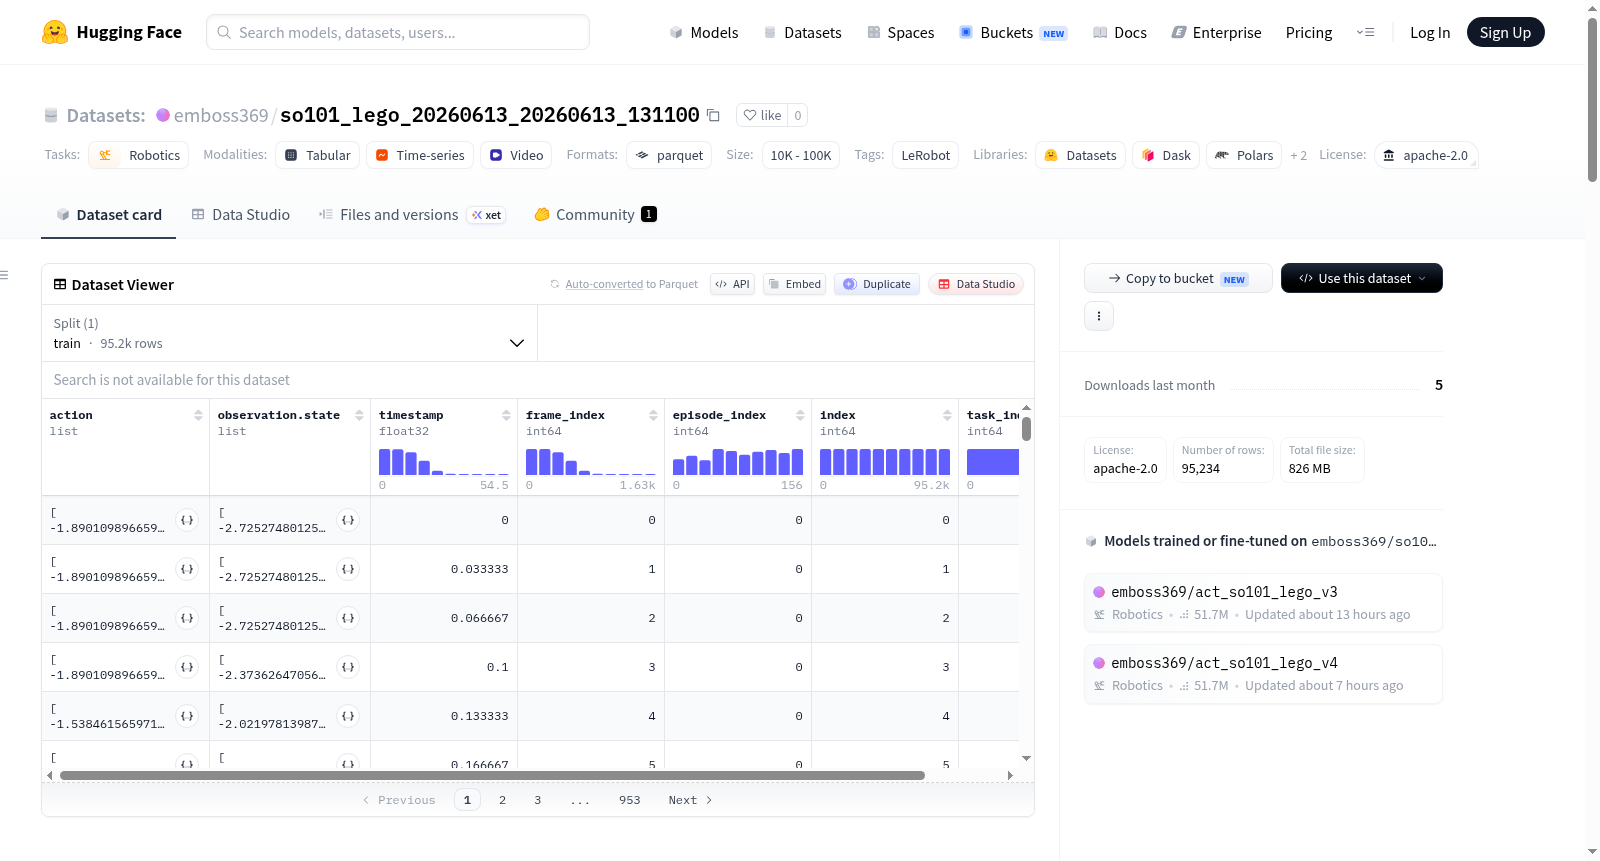Image resolution: width=1600 pixels, height=861 pixels.
Task: Open Use this dataset dropdown
Action: click(x=1362, y=278)
